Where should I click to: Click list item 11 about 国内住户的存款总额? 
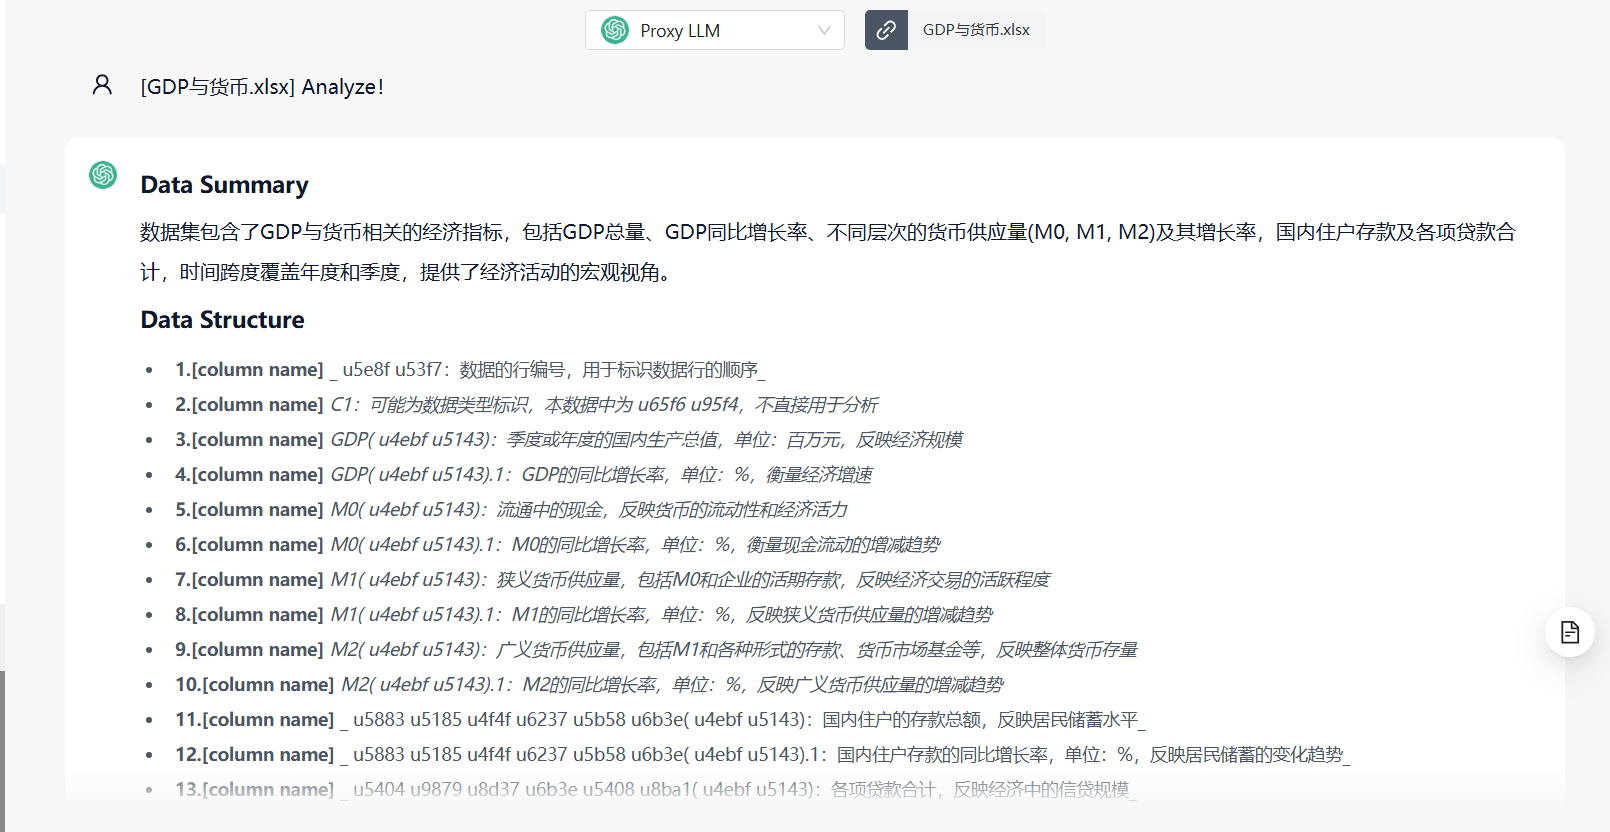click(x=660, y=720)
